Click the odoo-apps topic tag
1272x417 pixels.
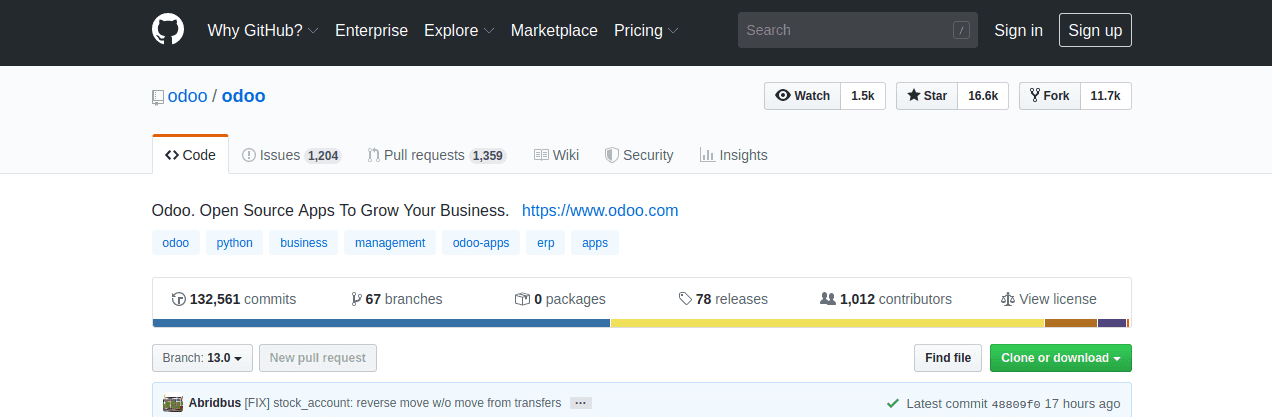(x=481, y=243)
